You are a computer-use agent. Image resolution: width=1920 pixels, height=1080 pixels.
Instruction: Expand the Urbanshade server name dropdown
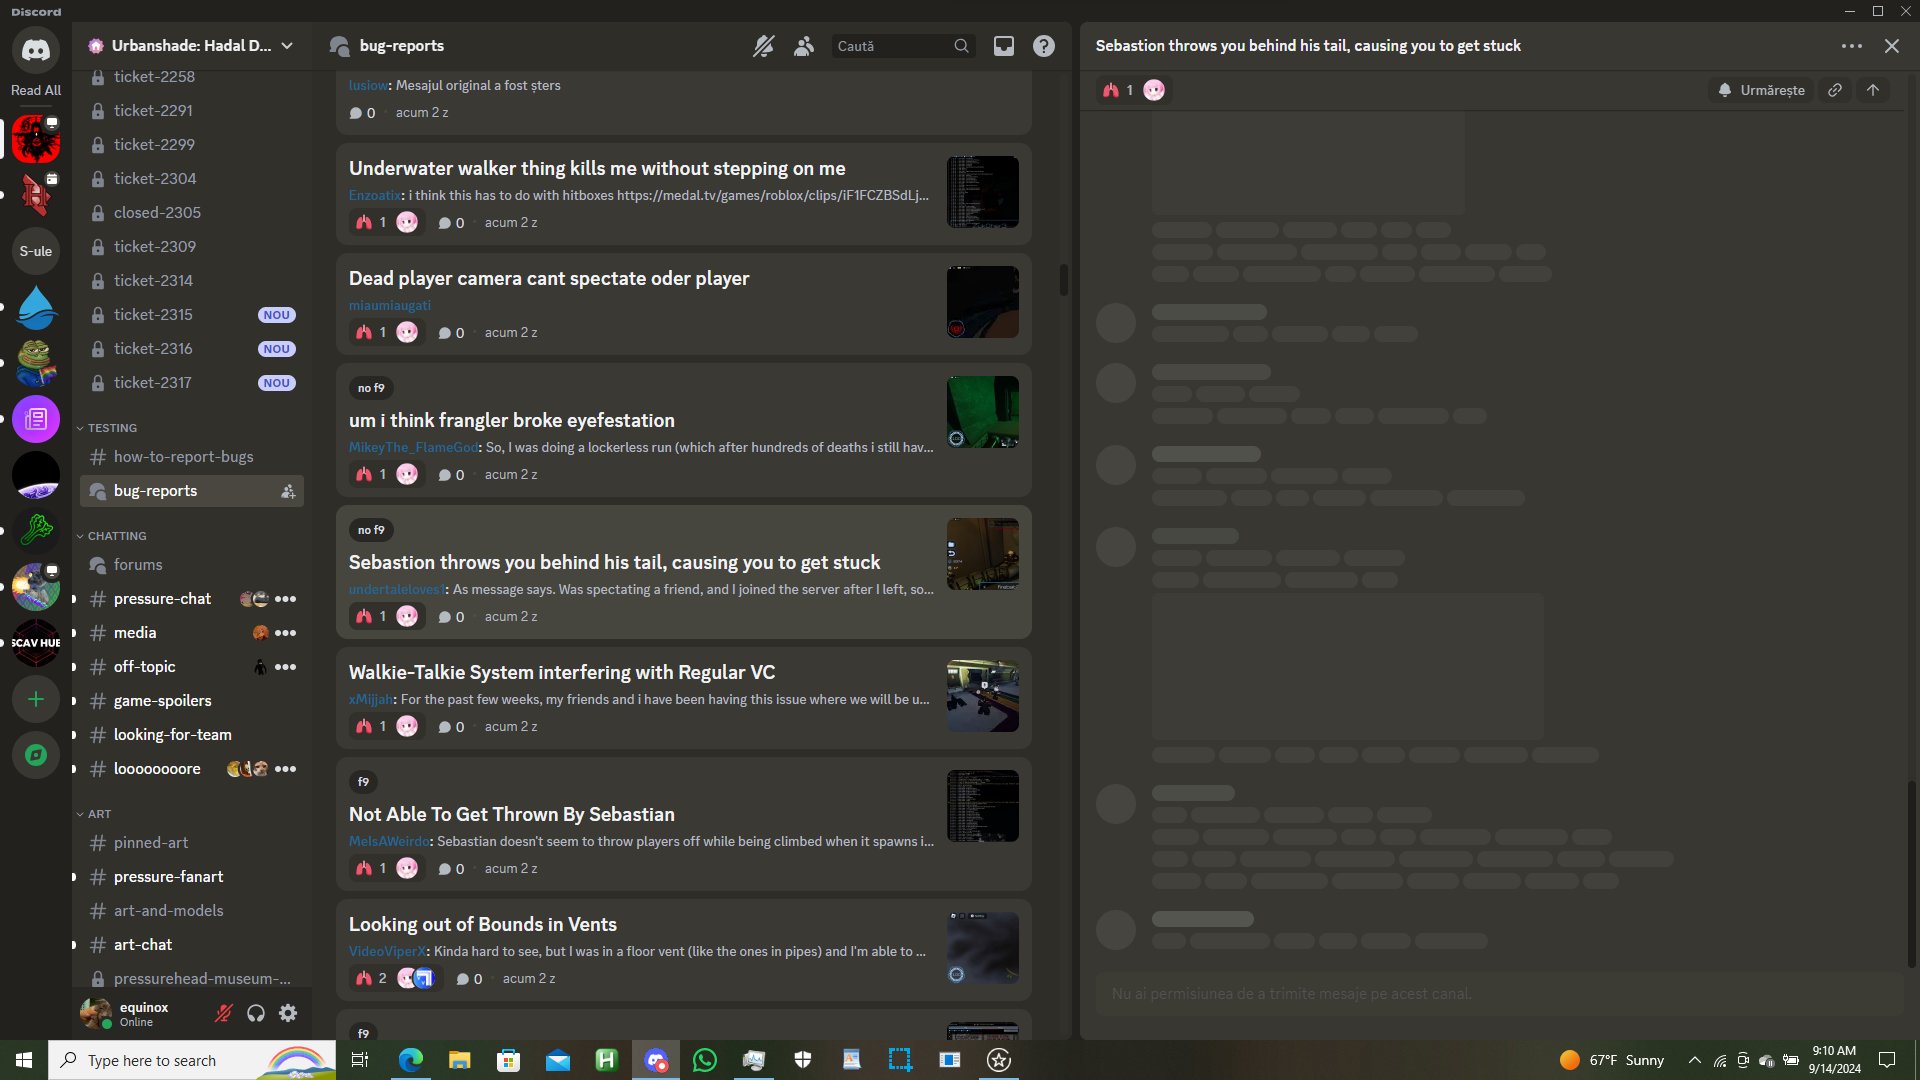(190, 46)
